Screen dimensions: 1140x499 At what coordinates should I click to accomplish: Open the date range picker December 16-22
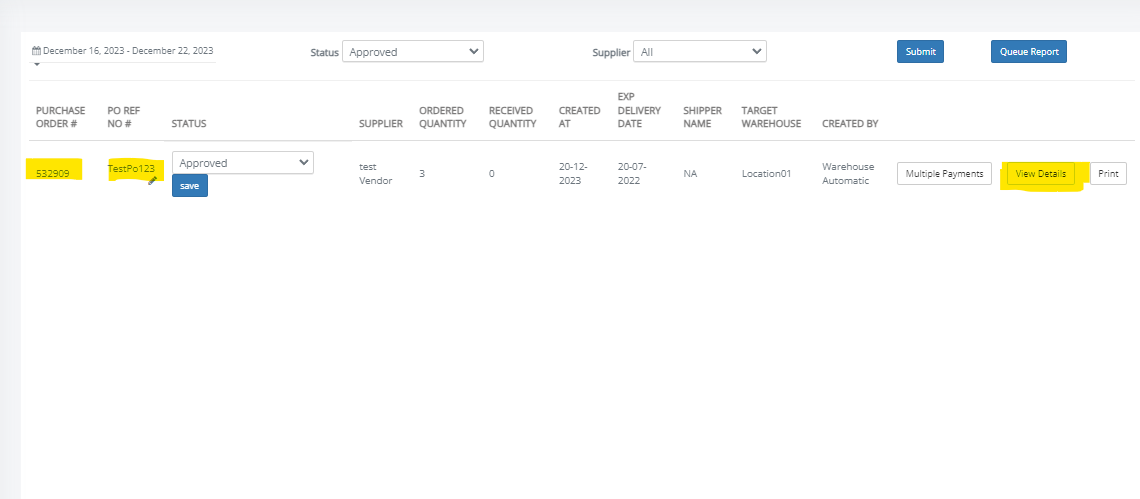[123, 51]
